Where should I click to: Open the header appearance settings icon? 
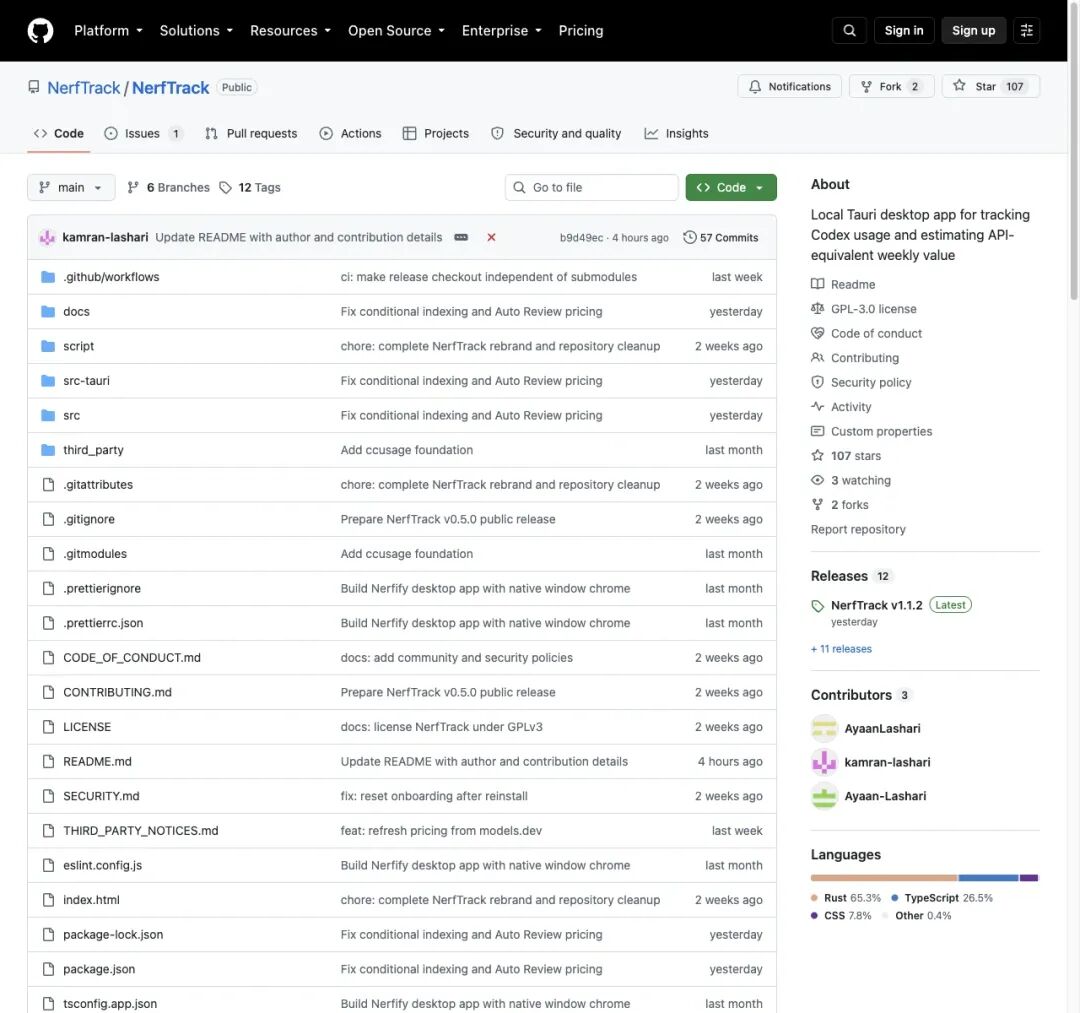(x=1026, y=30)
